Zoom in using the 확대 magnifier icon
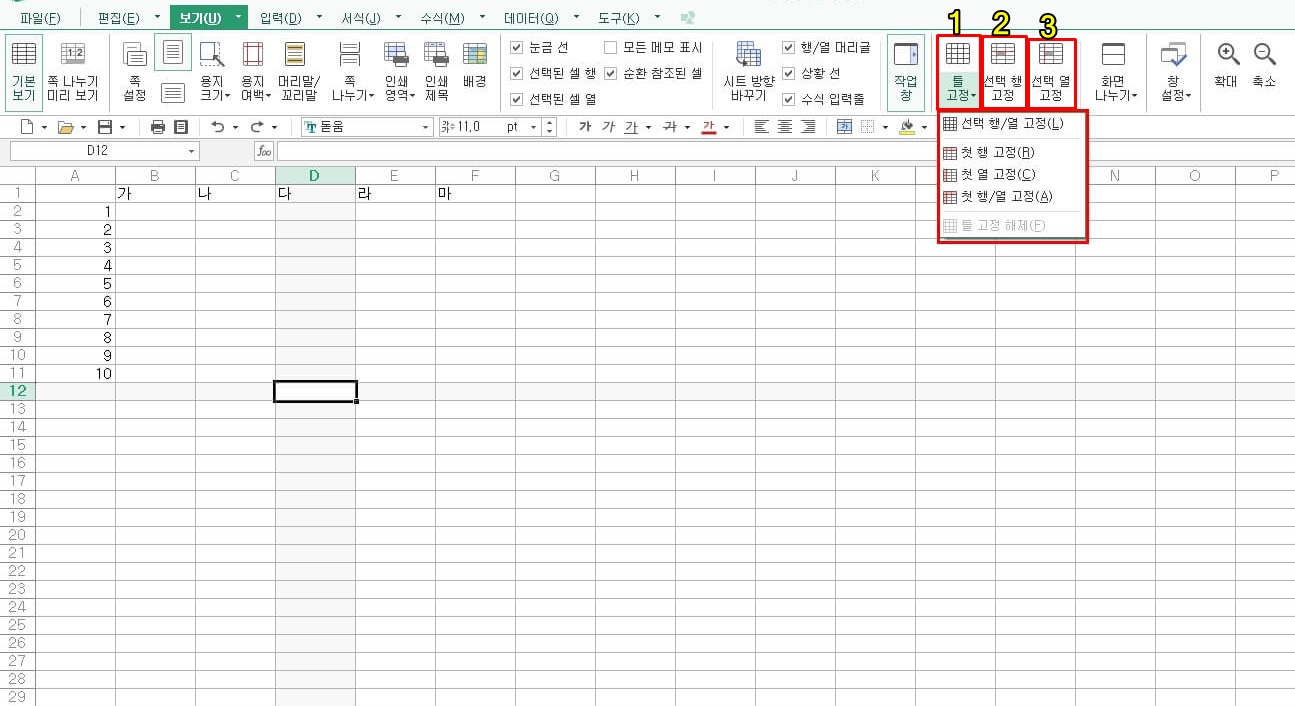Screen dimensions: 1295x706 pos(1227,60)
